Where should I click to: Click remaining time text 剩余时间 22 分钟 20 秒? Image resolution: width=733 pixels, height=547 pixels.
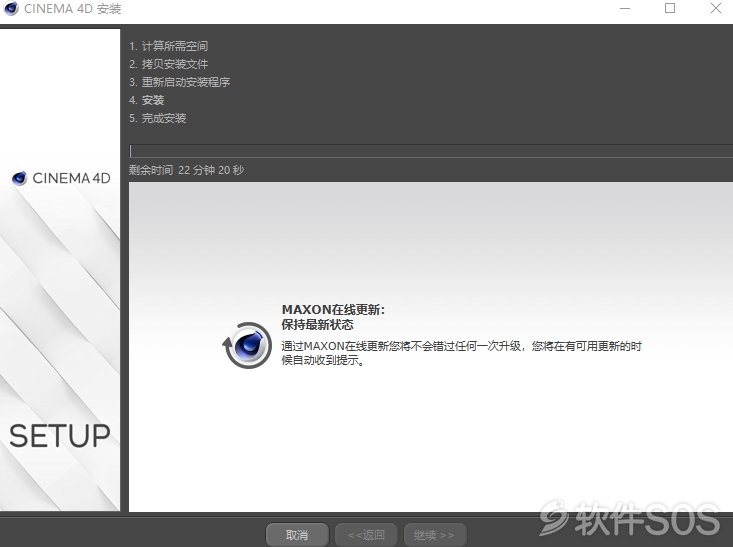(x=187, y=170)
